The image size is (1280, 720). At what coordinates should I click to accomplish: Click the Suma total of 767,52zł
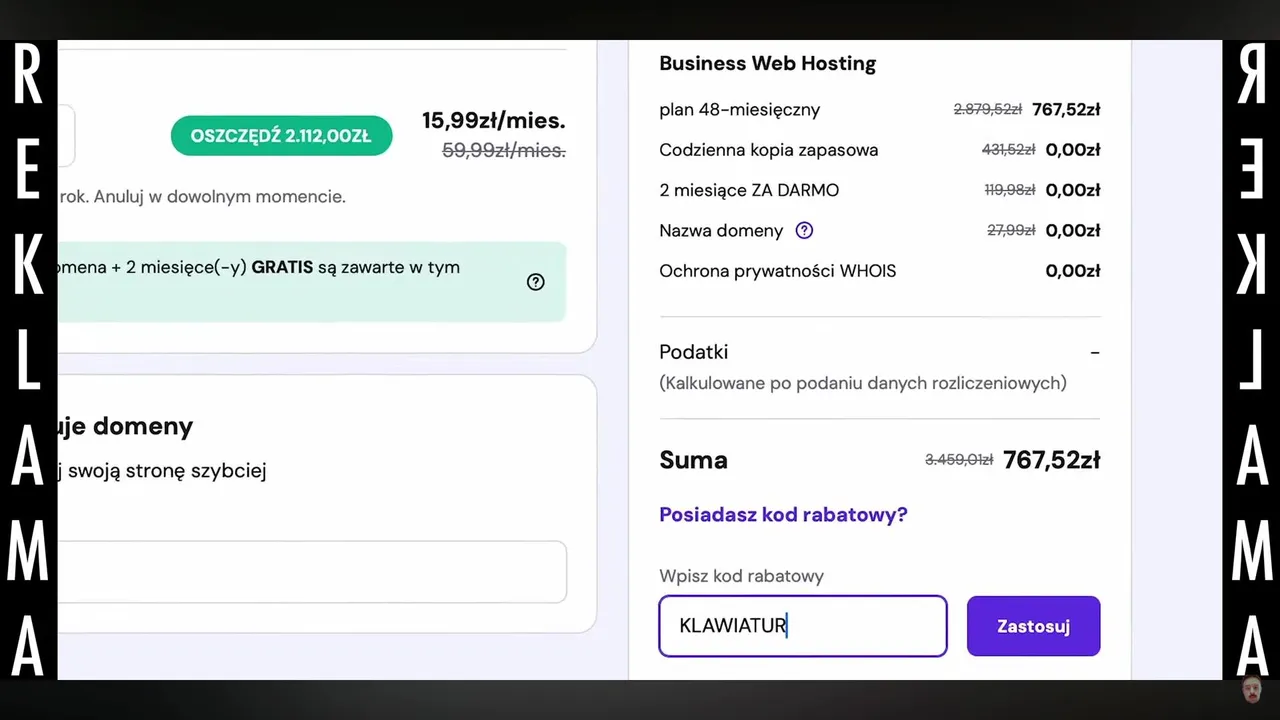click(x=1051, y=460)
